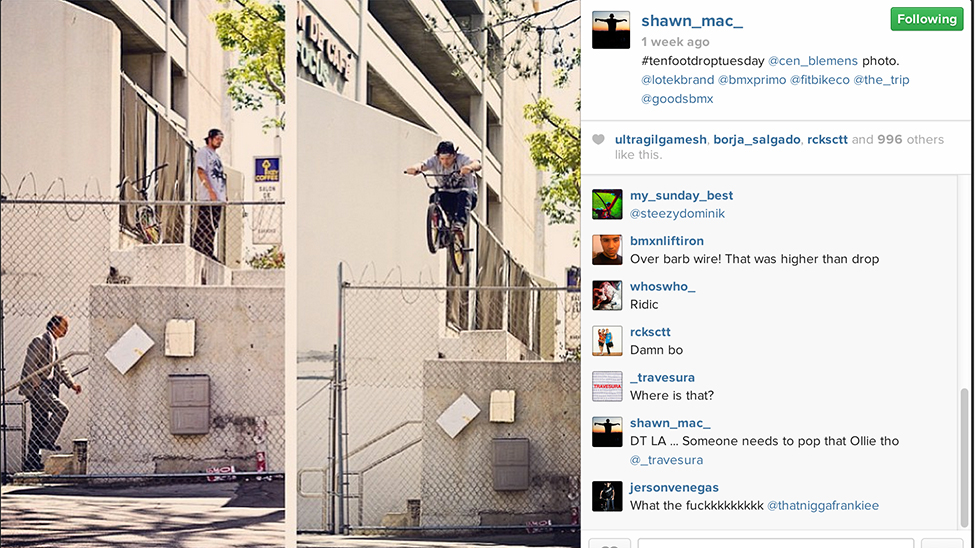Open rcksctt commenter avatar
Image resolution: width=975 pixels, height=548 pixels.
(x=607, y=340)
